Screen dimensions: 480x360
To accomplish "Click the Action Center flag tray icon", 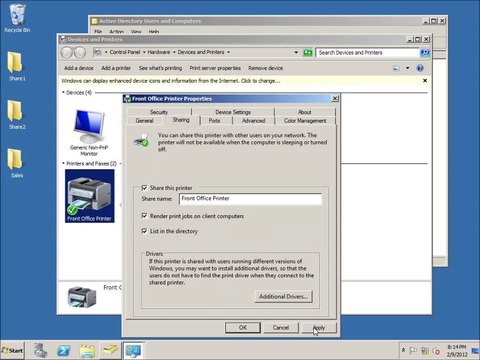I will [x=413, y=351].
